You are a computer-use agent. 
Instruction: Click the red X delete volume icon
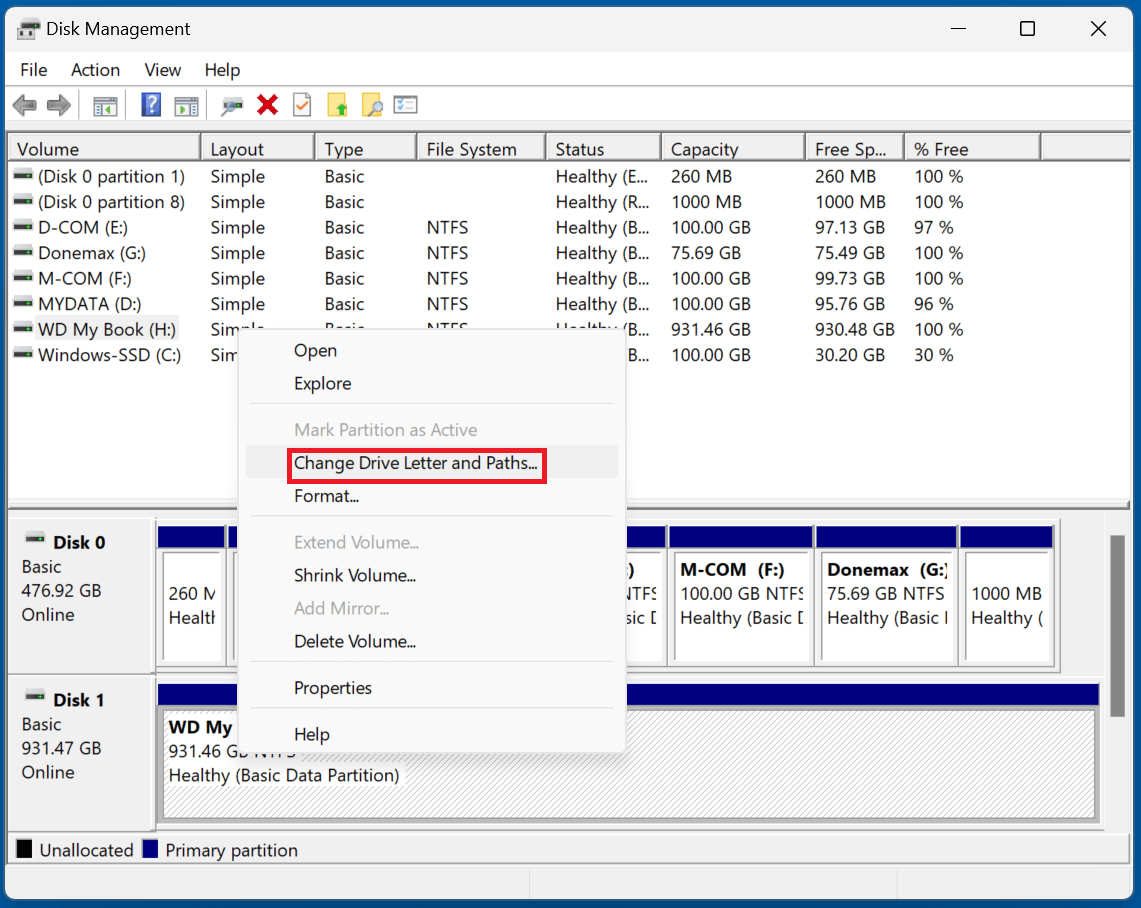pos(267,104)
